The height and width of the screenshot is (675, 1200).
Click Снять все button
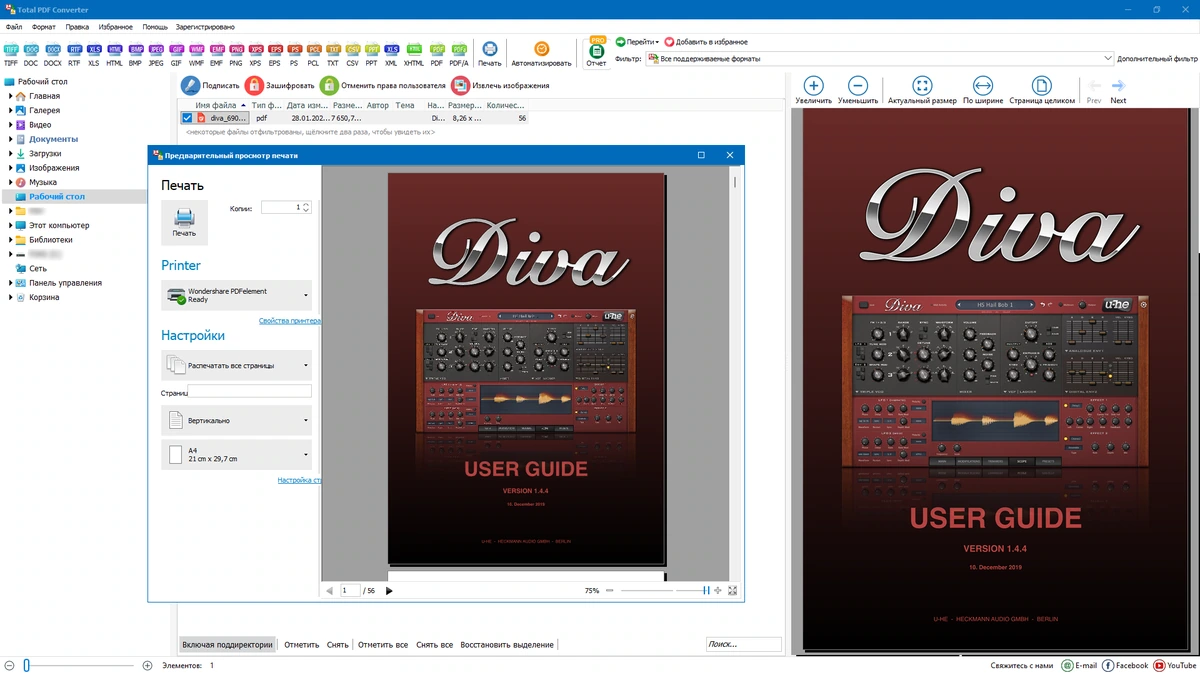click(434, 645)
